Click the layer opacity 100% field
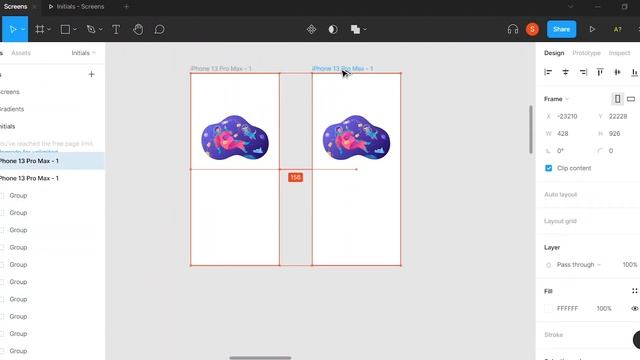Image resolution: width=640 pixels, height=360 pixels. coord(630,265)
